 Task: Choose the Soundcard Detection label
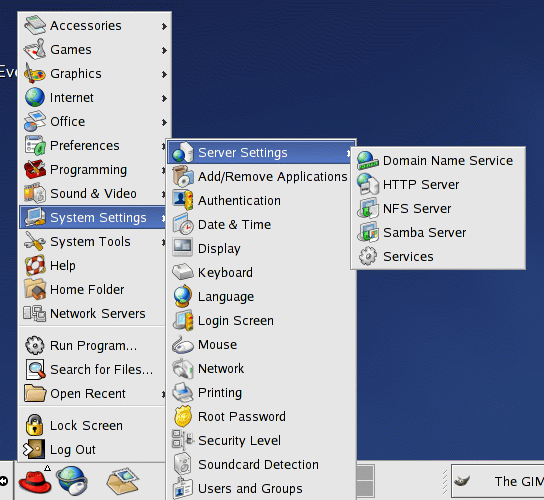pyautogui.click(x=258, y=464)
